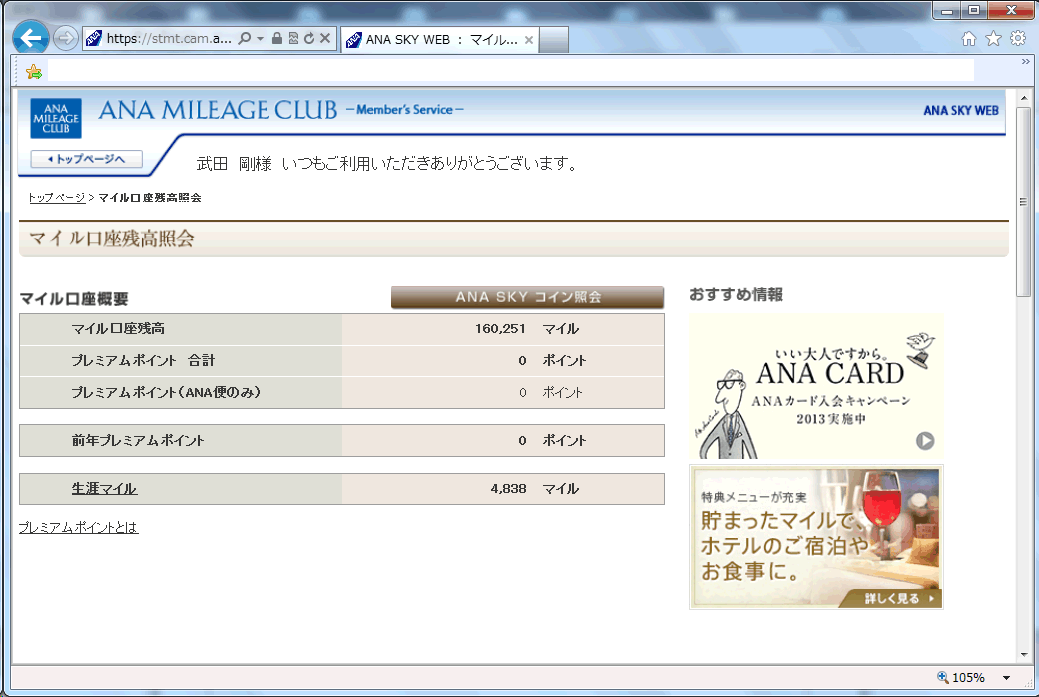
Task: Click the zoom magnifier icon in status bar
Action: point(942,677)
